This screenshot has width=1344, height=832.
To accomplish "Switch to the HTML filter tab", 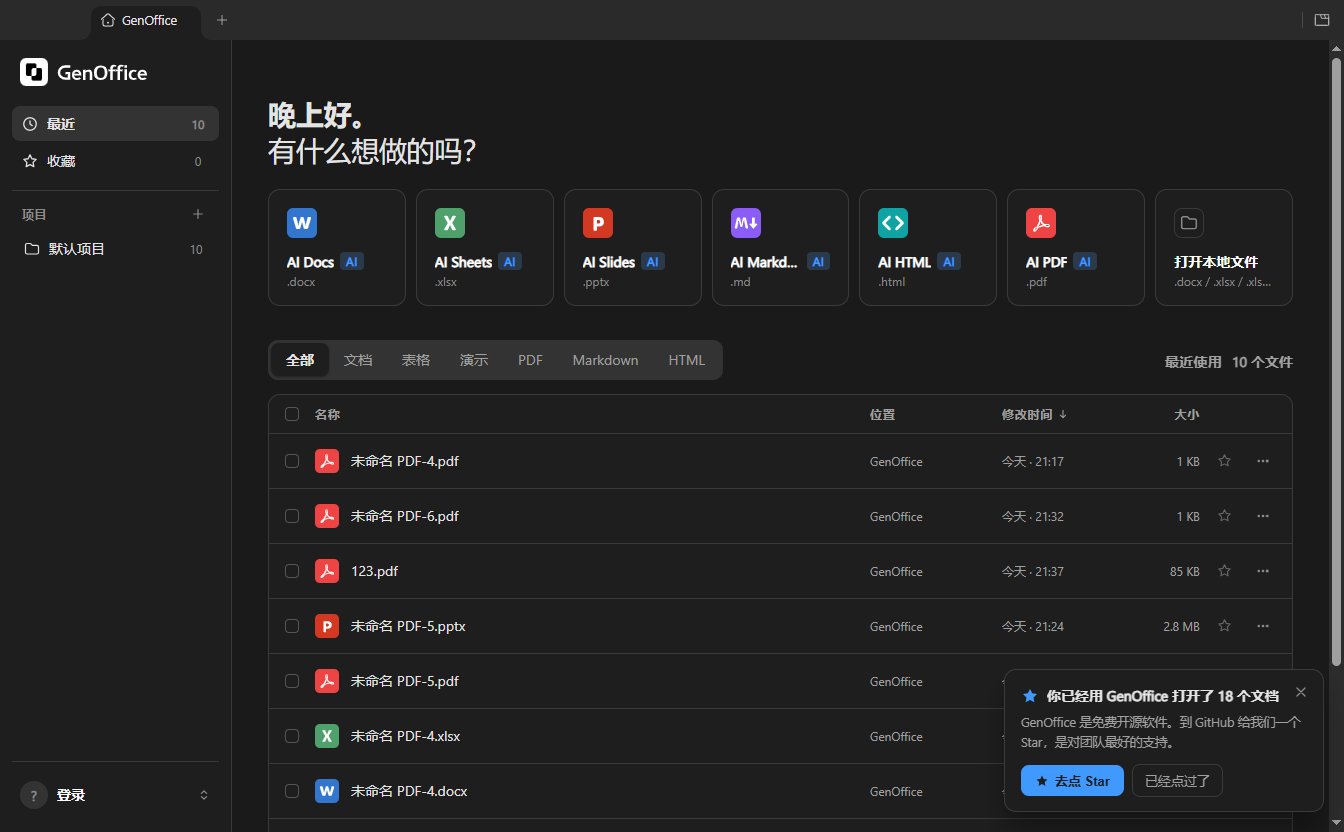I will pos(687,360).
